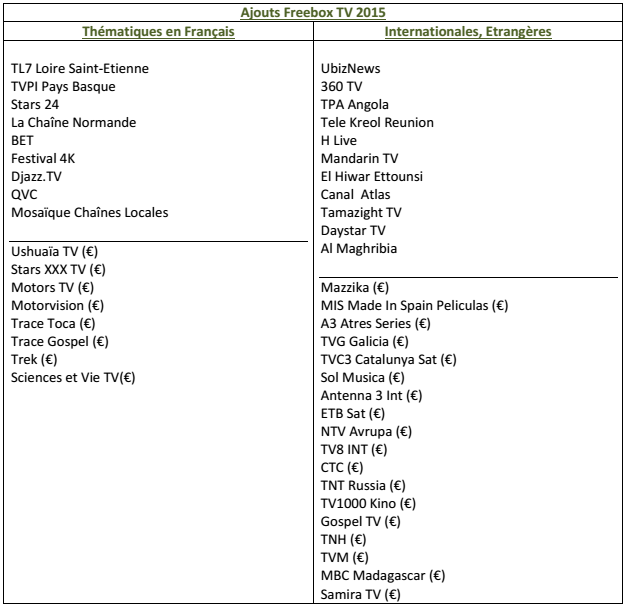Select the '360 TV' entry
Screen dimensions: 627x606
[341, 86]
